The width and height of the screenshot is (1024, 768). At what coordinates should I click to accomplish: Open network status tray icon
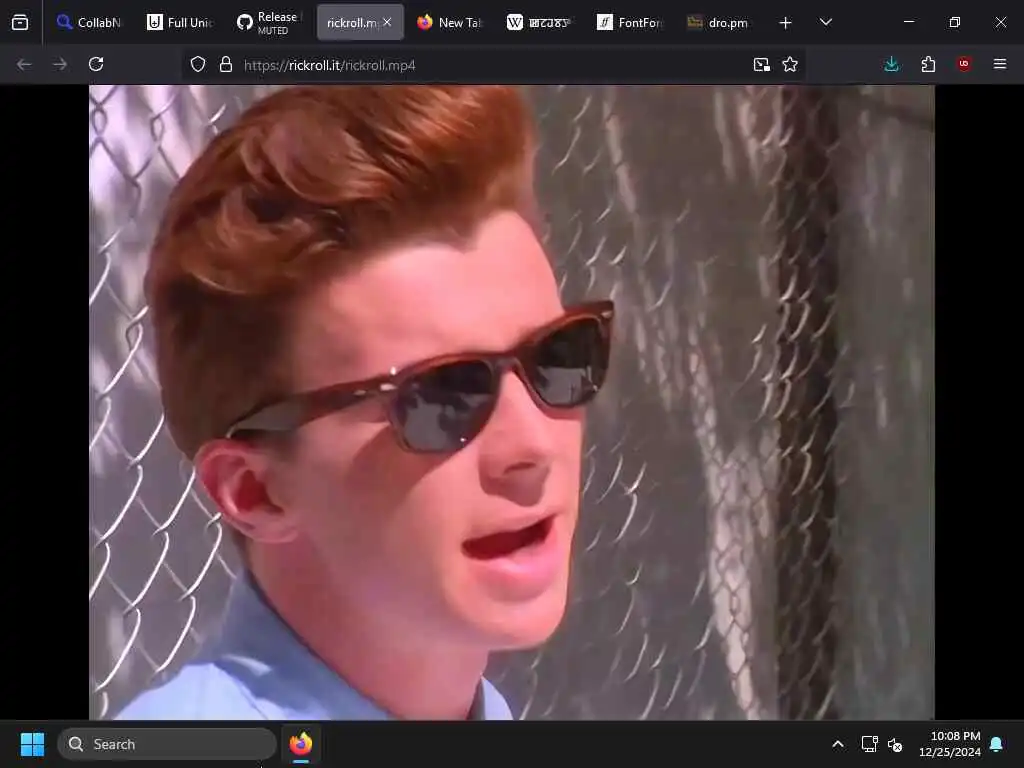click(x=869, y=744)
